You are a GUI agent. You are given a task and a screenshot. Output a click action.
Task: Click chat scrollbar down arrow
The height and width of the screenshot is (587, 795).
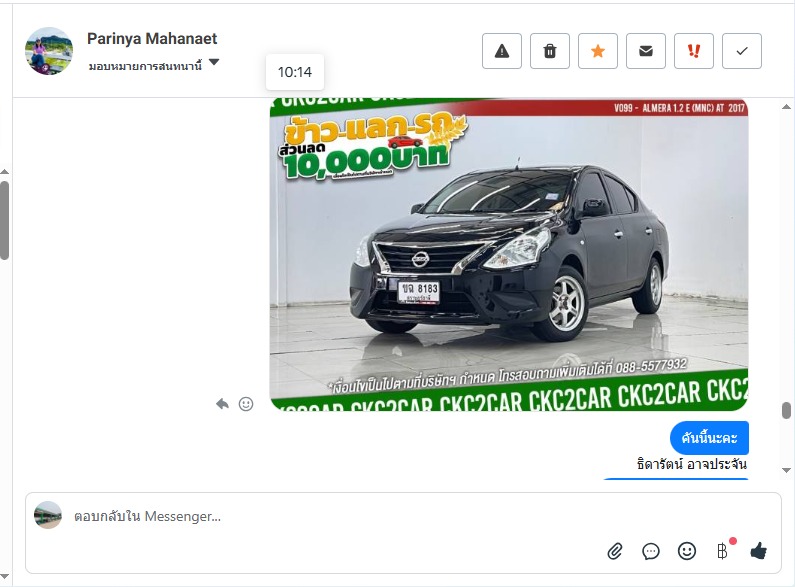coord(786,470)
